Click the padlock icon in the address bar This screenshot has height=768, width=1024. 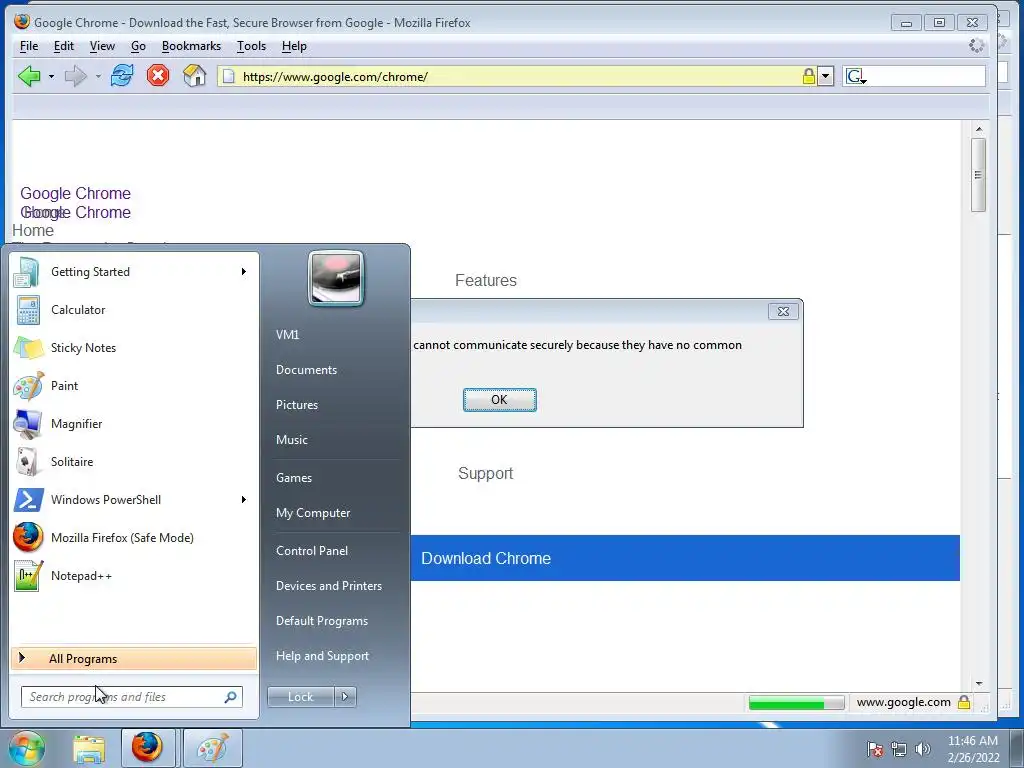808,76
